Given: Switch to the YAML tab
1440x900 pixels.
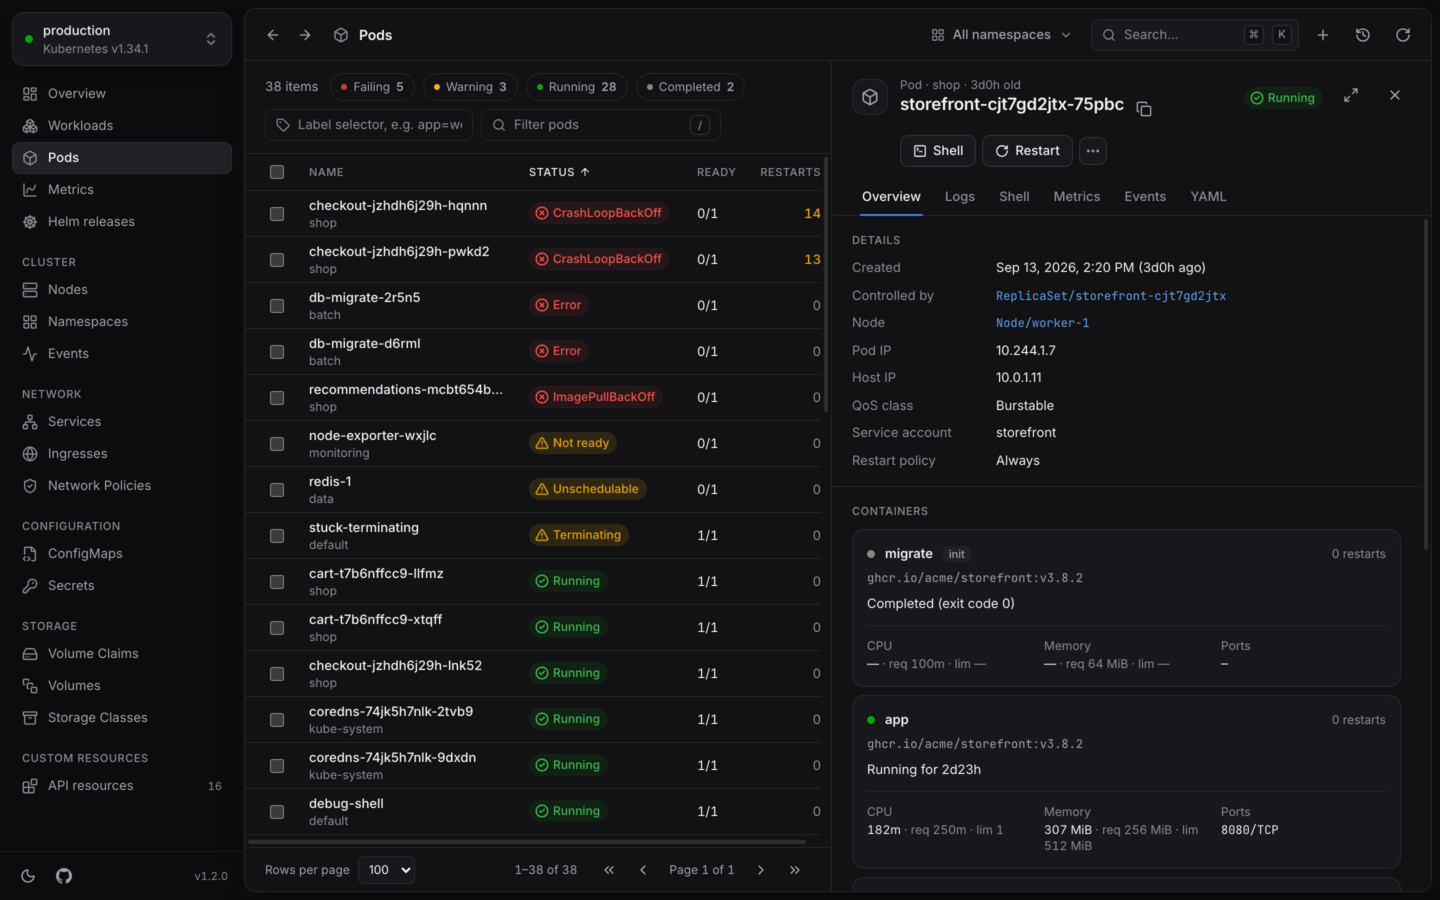Looking at the screenshot, I should tap(1208, 197).
